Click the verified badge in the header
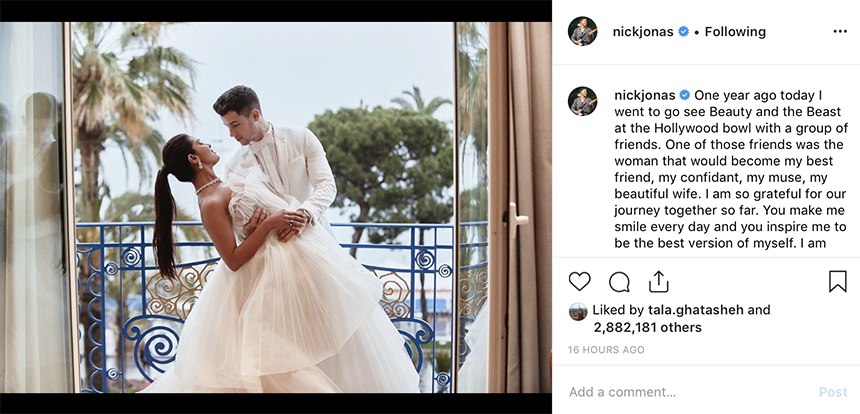 pos(683,32)
